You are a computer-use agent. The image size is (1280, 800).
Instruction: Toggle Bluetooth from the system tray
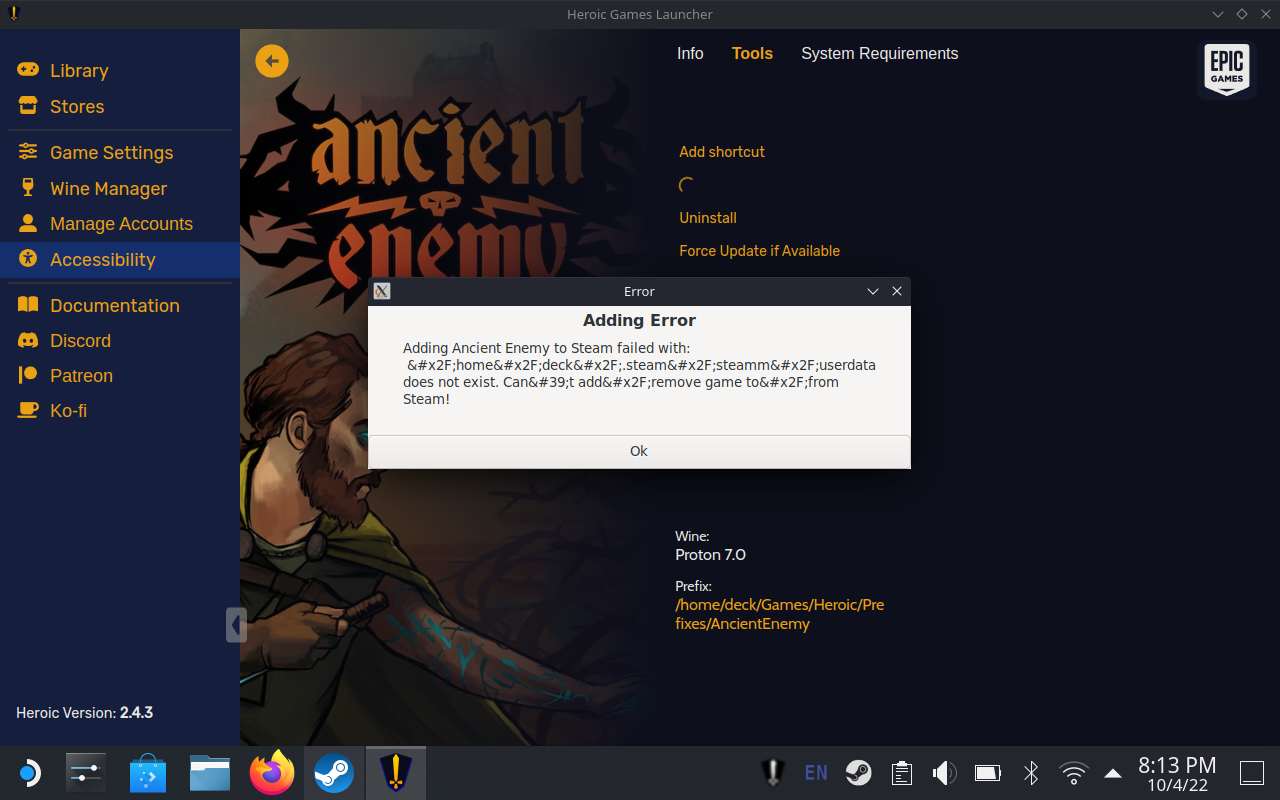(x=1030, y=772)
